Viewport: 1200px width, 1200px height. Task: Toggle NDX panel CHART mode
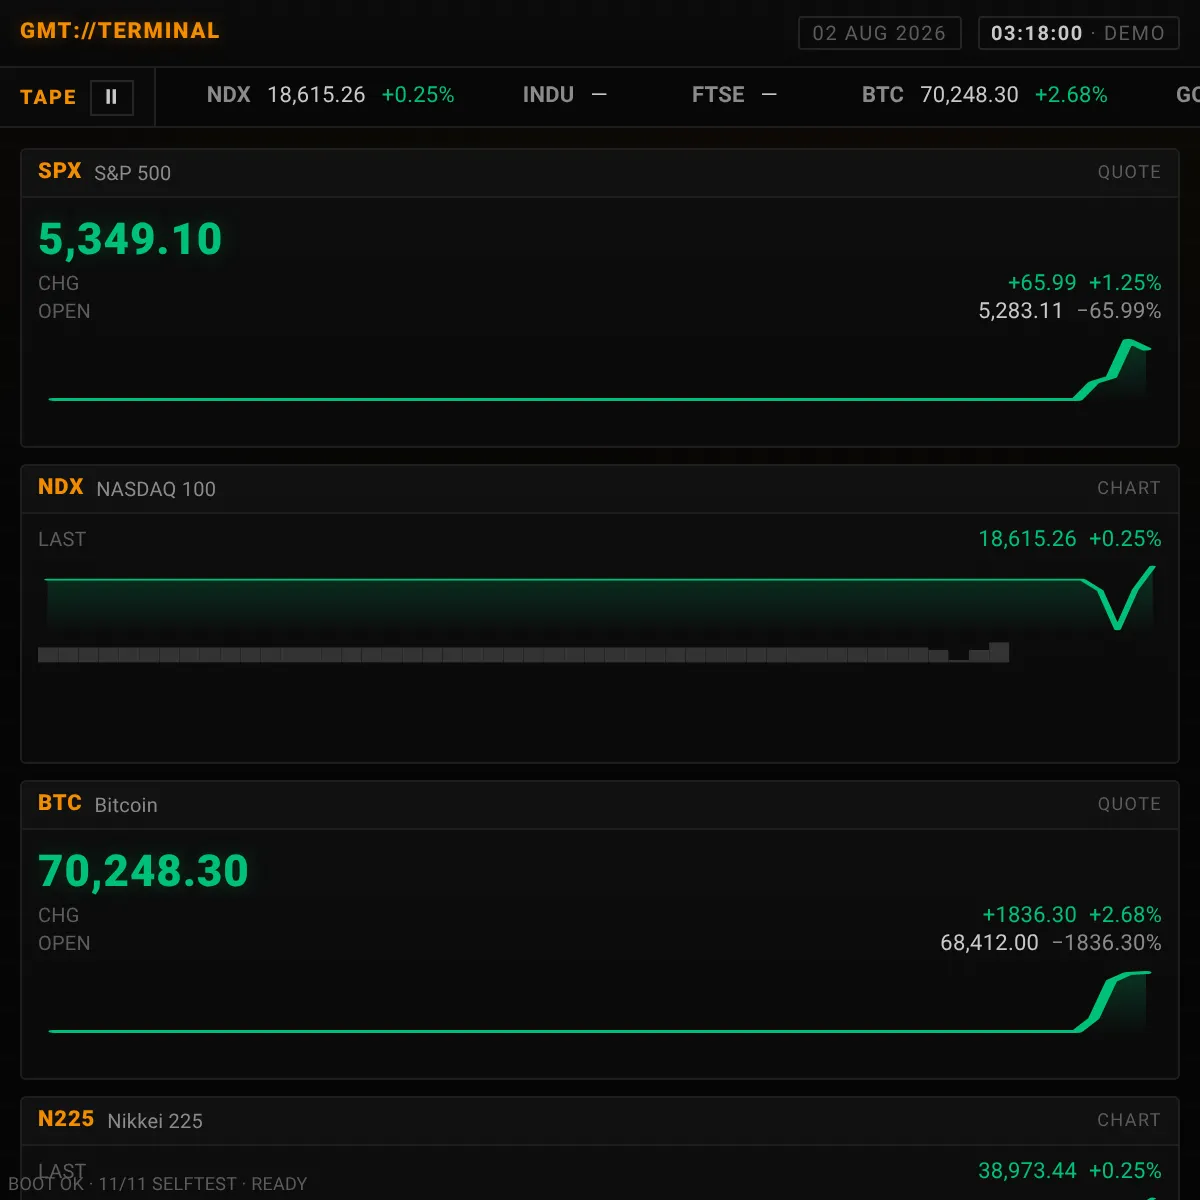coord(1129,488)
